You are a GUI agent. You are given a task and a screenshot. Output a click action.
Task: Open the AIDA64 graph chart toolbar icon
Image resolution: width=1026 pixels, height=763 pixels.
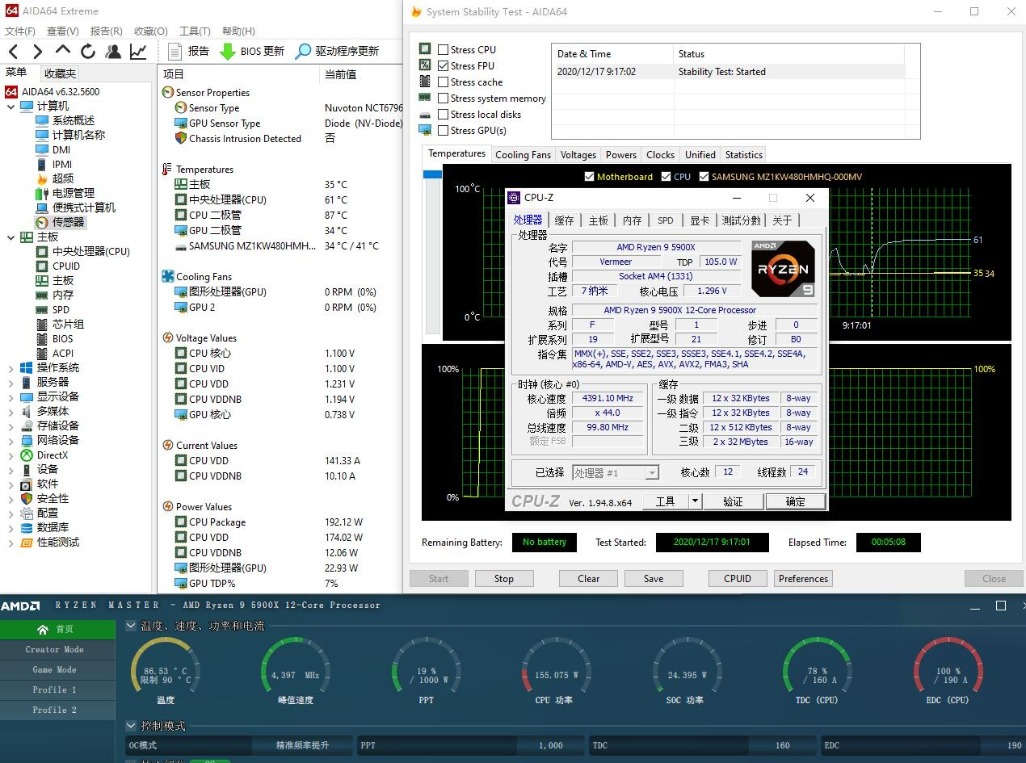[x=137, y=51]
